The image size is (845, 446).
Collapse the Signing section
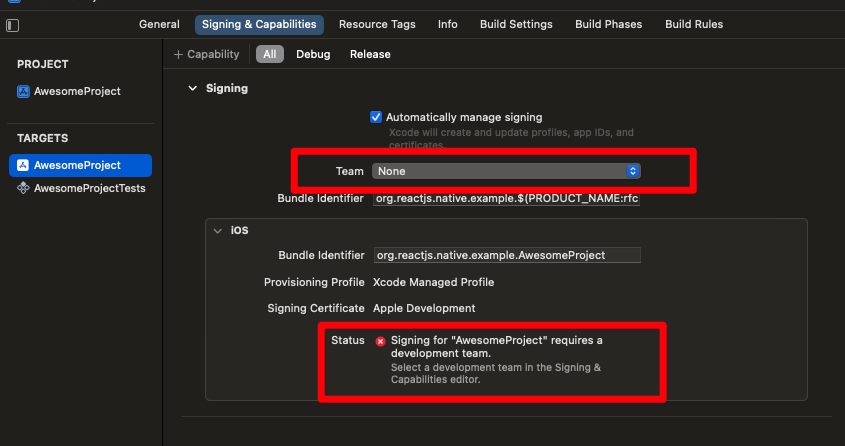point(192,88)
